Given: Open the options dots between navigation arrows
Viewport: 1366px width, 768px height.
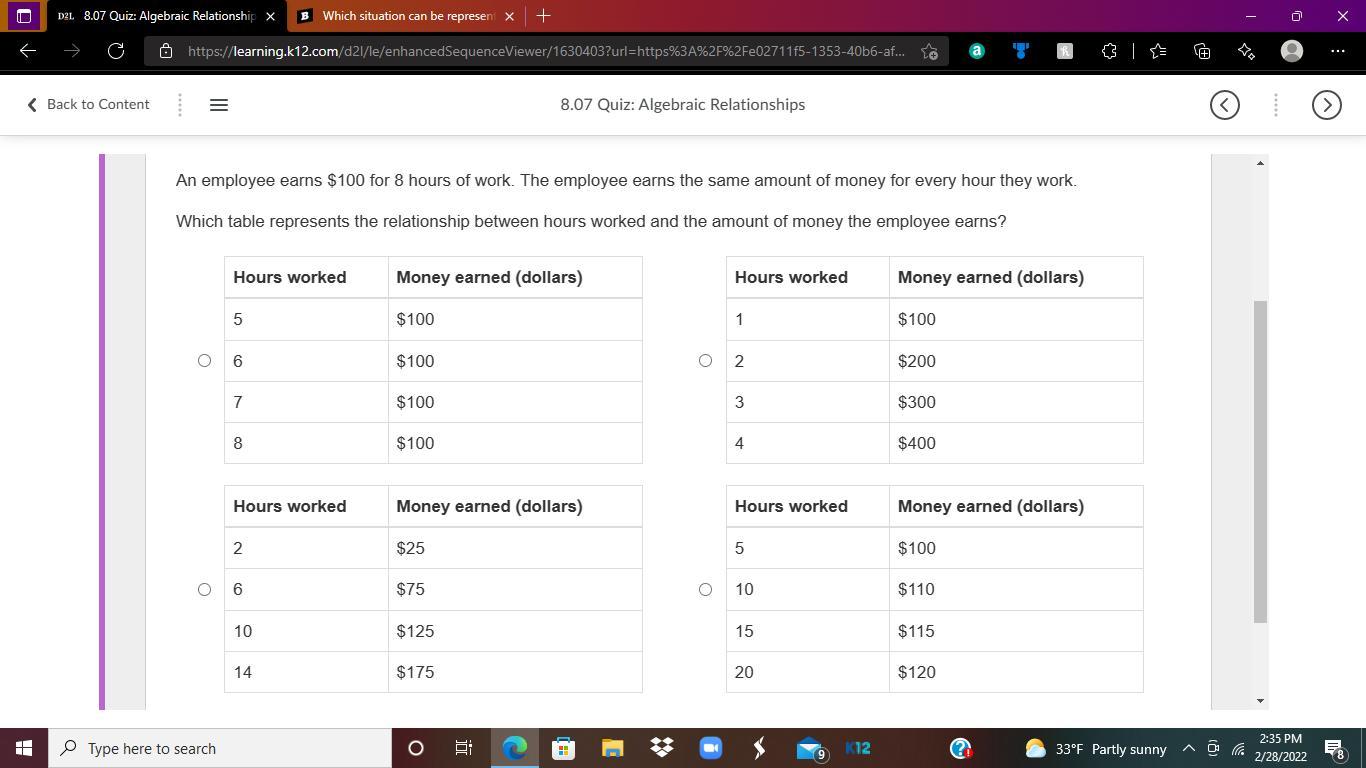Looking at the screenshot, I should pyautogui.click(x=1276, y=105).
